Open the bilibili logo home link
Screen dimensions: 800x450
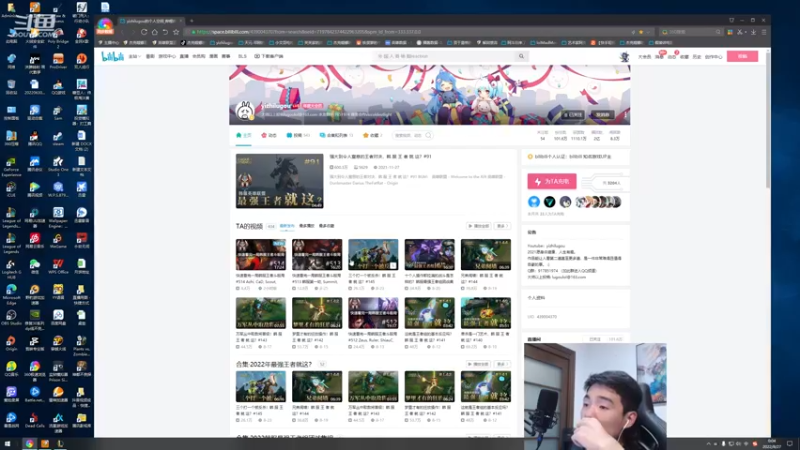coord(112,56)
